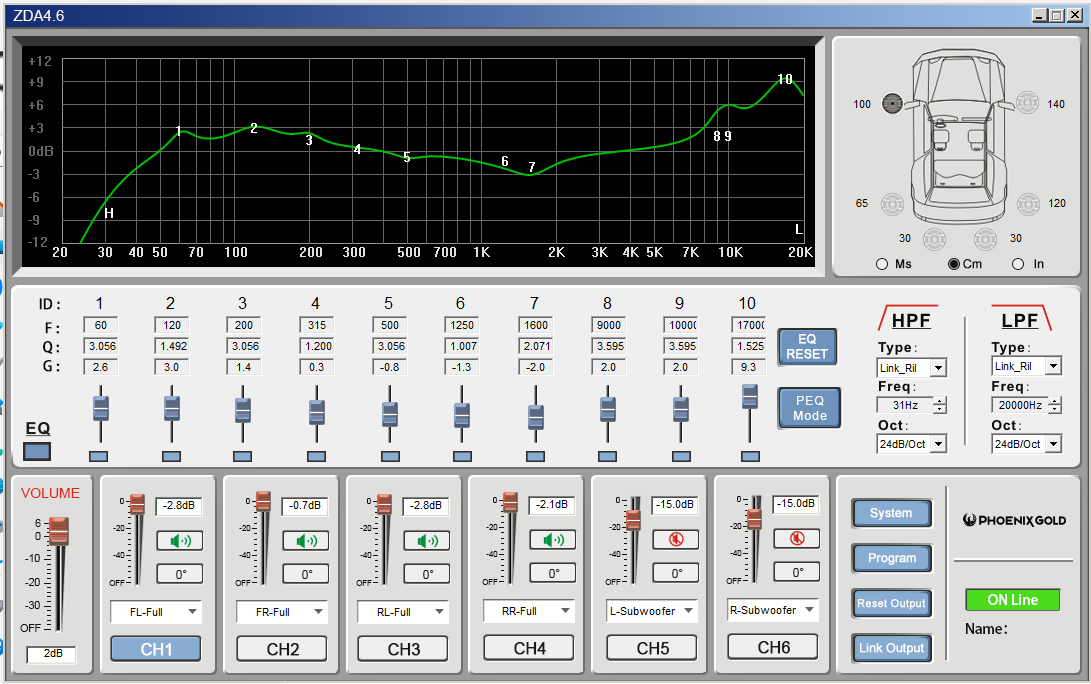Click the green ON Line status button
Image resolution: width=1091 pixels, height=684 pixels.
(x=1012, y=600)
